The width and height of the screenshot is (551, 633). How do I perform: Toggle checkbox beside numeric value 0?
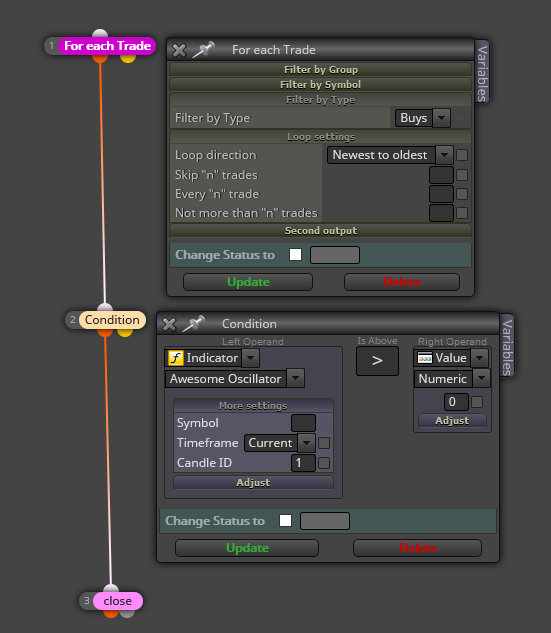(x=477, y=402)
